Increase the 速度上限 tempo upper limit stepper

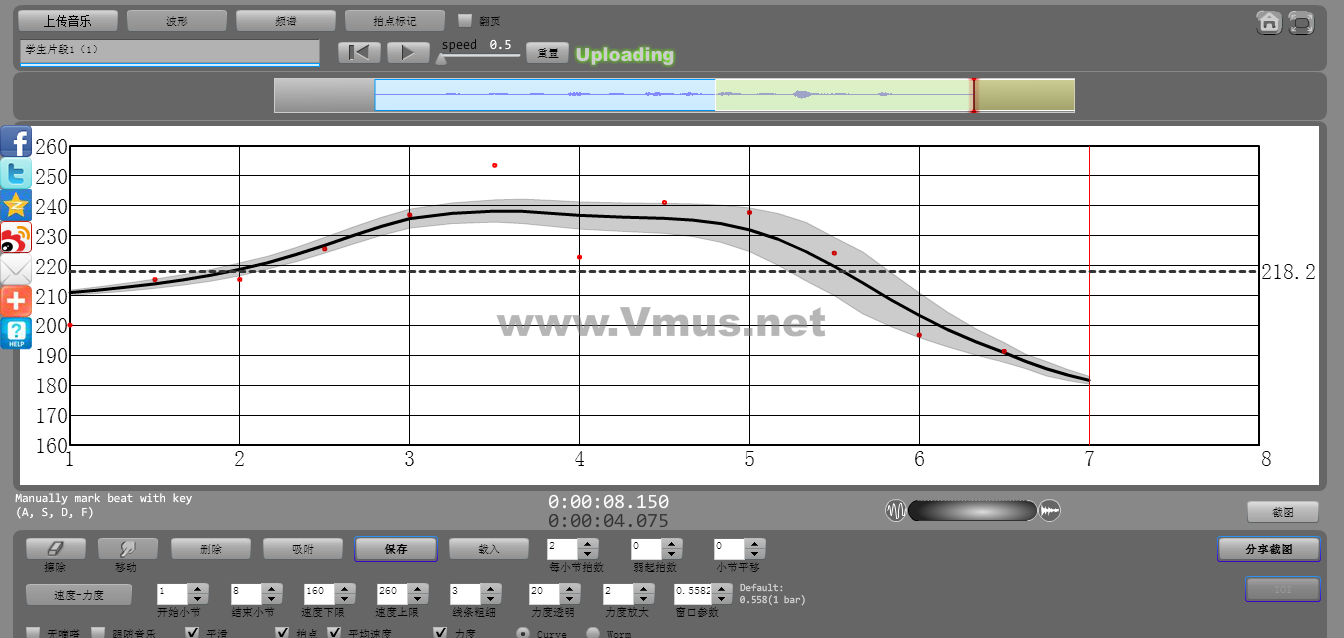pyautogui.click(x=418, y=588)
